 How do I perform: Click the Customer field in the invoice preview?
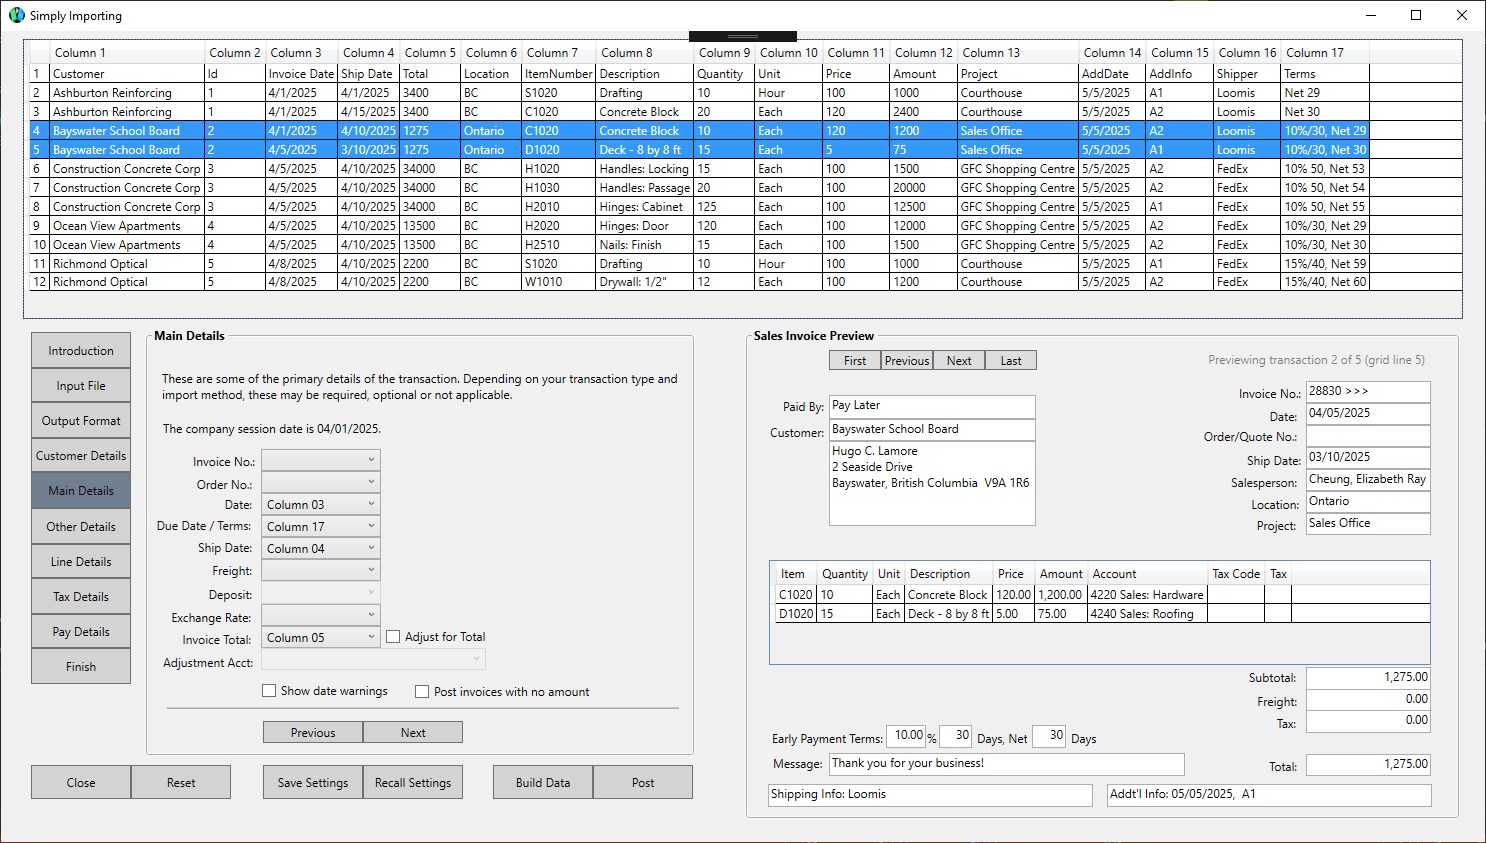tap(932, 430)
